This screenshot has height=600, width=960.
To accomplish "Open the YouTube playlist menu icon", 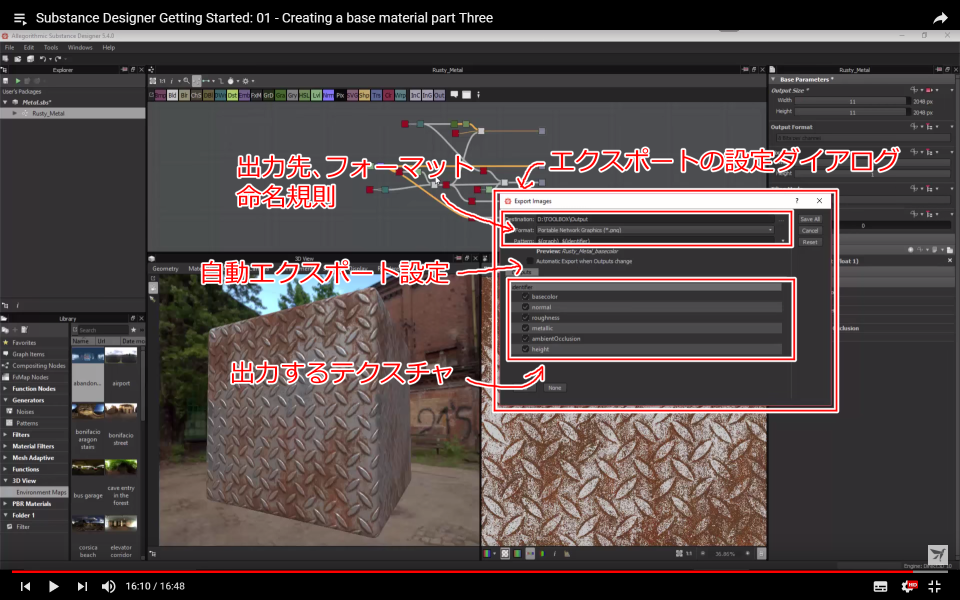I will click(20, 18).
